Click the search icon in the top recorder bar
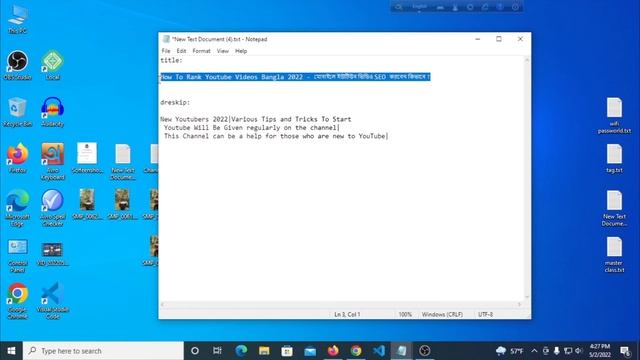The width and height of the screenshot is (640, 360). pyautogui.click(x=398, y=7)
